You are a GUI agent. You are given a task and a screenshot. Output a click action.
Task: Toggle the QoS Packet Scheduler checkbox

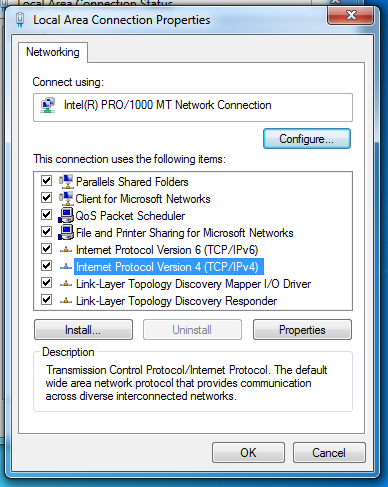[x=46, y=215]
